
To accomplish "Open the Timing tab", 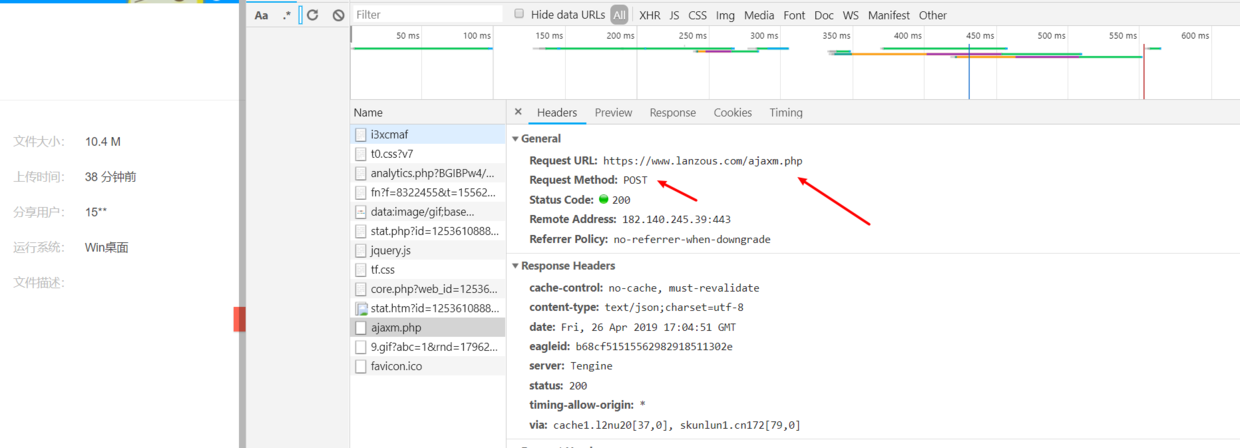I will [786, 112].
